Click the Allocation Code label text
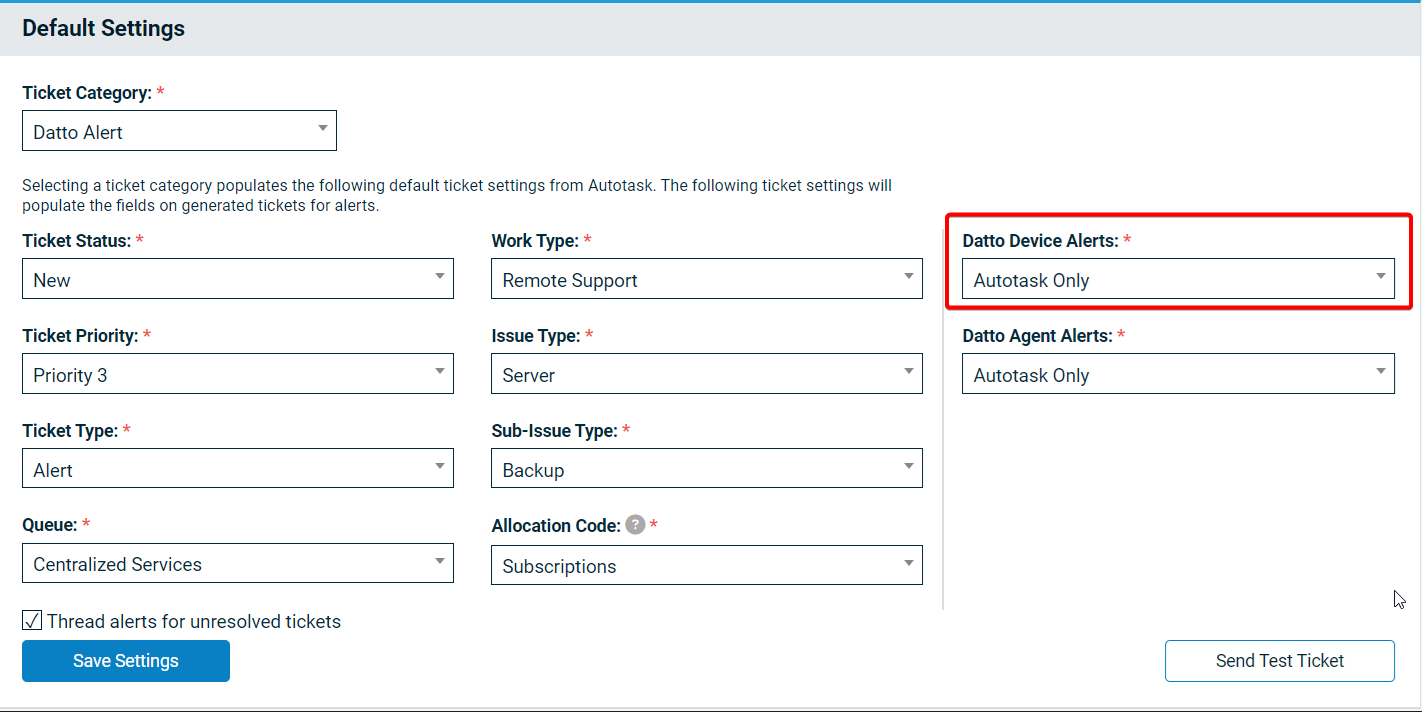 click(556, 526)
